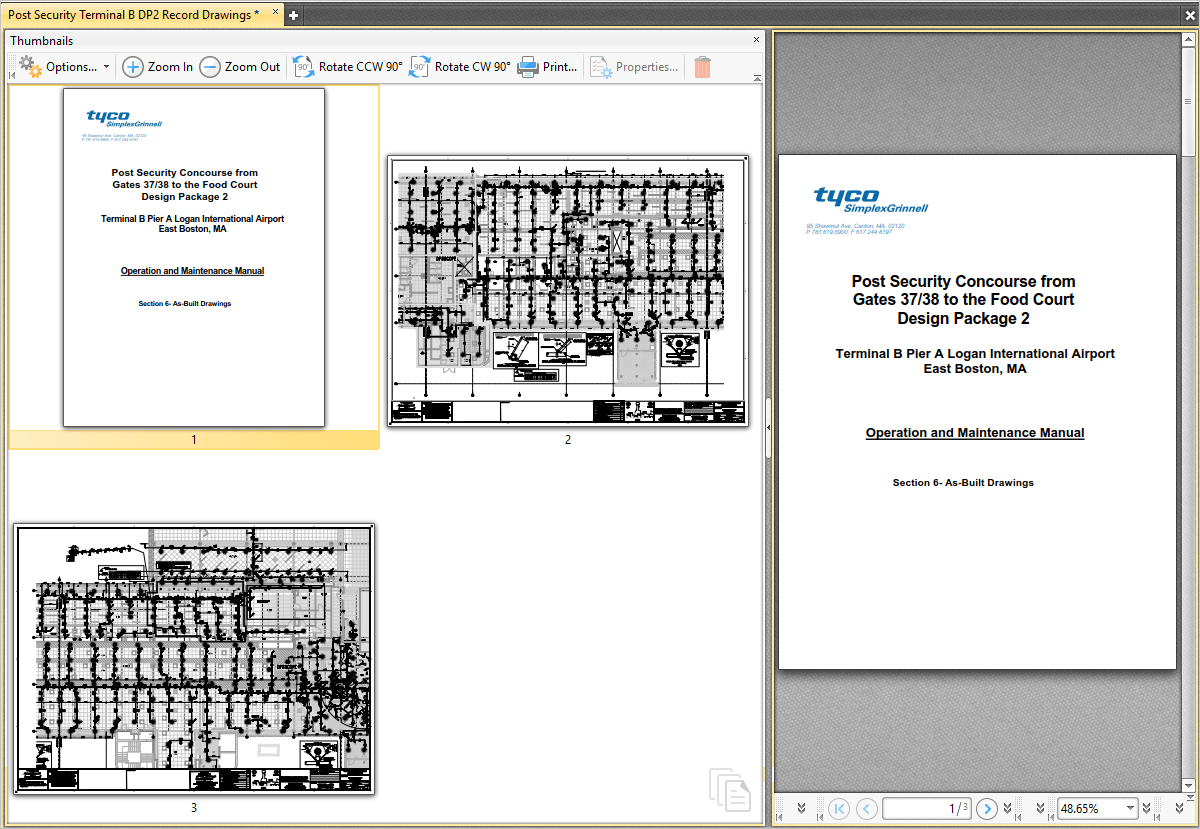View thumbnail Properties
Image resolution: width=1200 pixels, height=829 pixels.
point(600,67)
